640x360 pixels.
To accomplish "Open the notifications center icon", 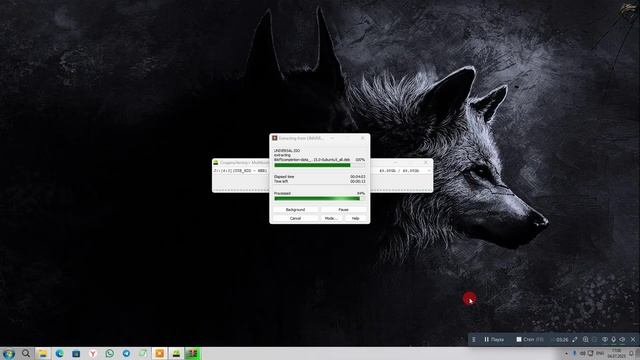I will click(x=631, y=353).
